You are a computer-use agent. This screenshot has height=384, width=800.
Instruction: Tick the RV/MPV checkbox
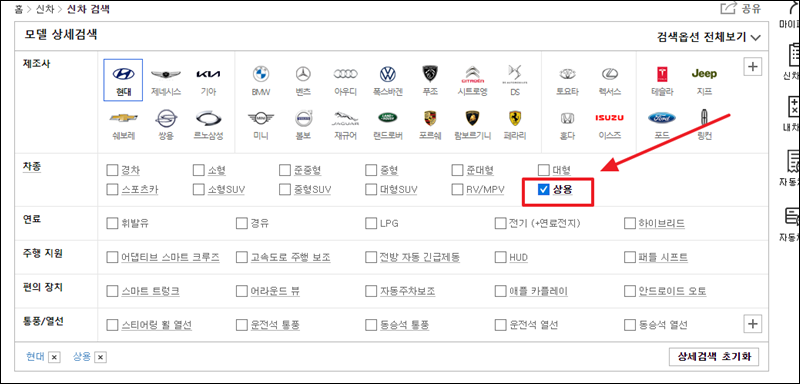click(x=457, y=190)
